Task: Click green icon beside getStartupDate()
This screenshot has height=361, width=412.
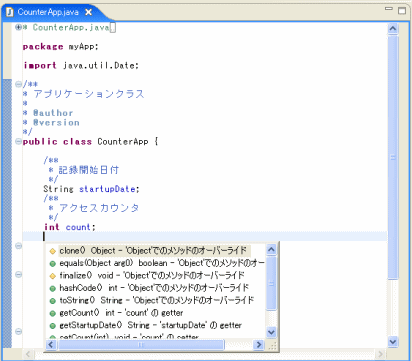Action: (x=52, y=326)
